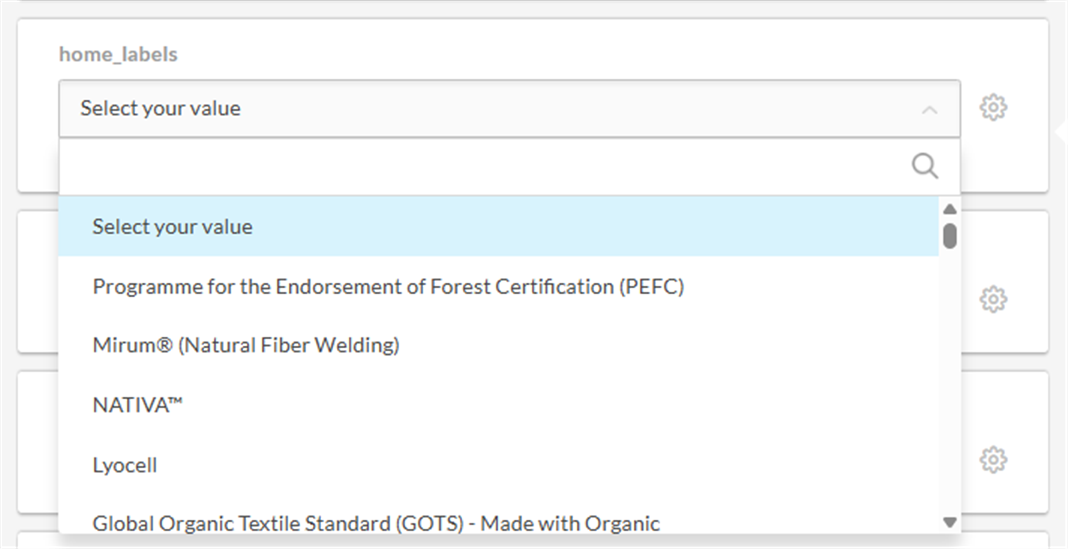
Task: Choose the highlighted 'Select your value' option
Action: 172,227
